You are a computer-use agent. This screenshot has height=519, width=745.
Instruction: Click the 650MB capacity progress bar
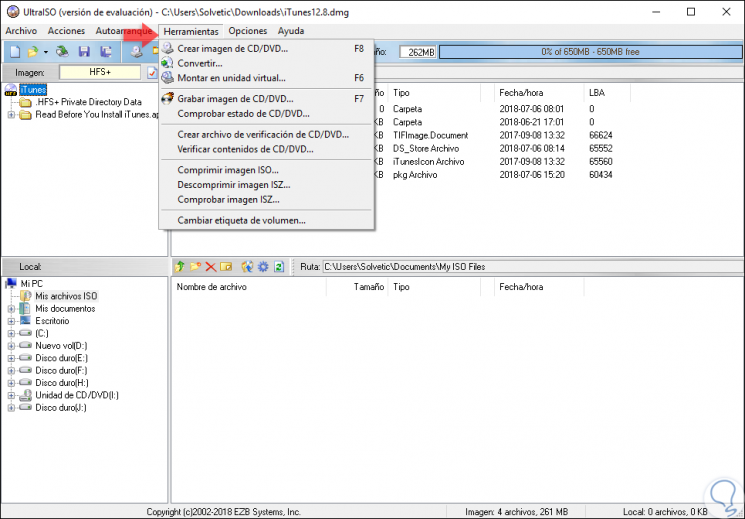point(590,52)
